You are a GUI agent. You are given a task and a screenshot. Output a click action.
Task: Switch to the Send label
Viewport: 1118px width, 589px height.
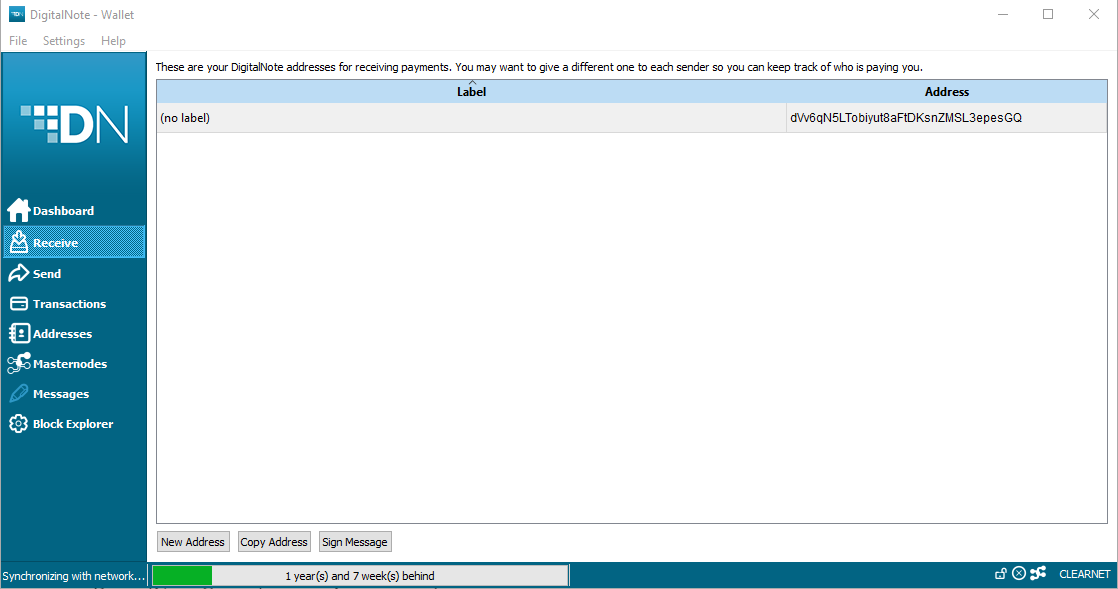[47, 274]
